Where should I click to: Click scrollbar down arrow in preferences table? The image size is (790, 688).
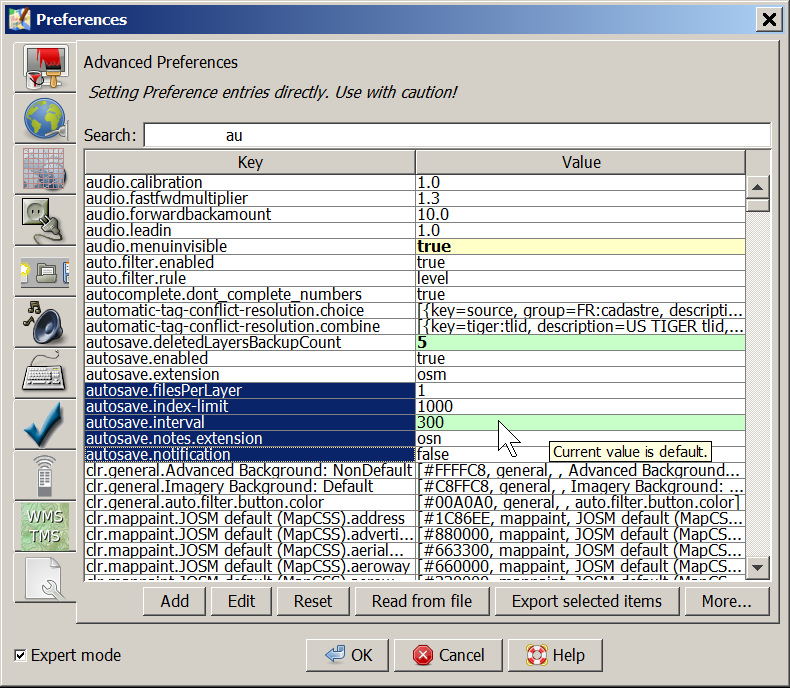[x=758, y=567]
